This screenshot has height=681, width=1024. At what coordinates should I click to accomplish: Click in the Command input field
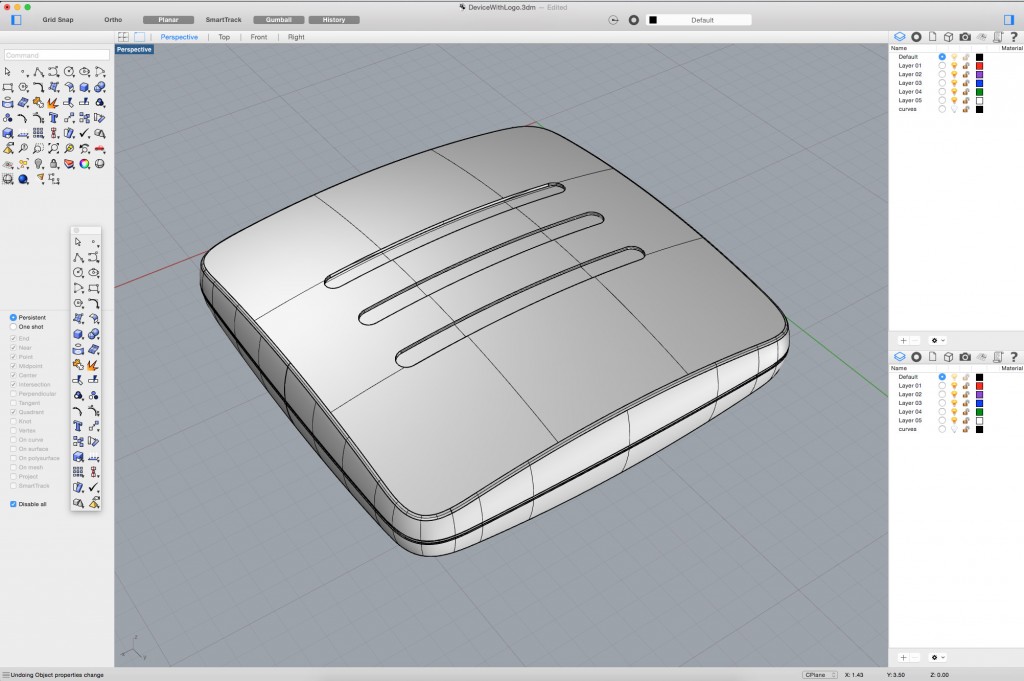click(x=57, y=55)
